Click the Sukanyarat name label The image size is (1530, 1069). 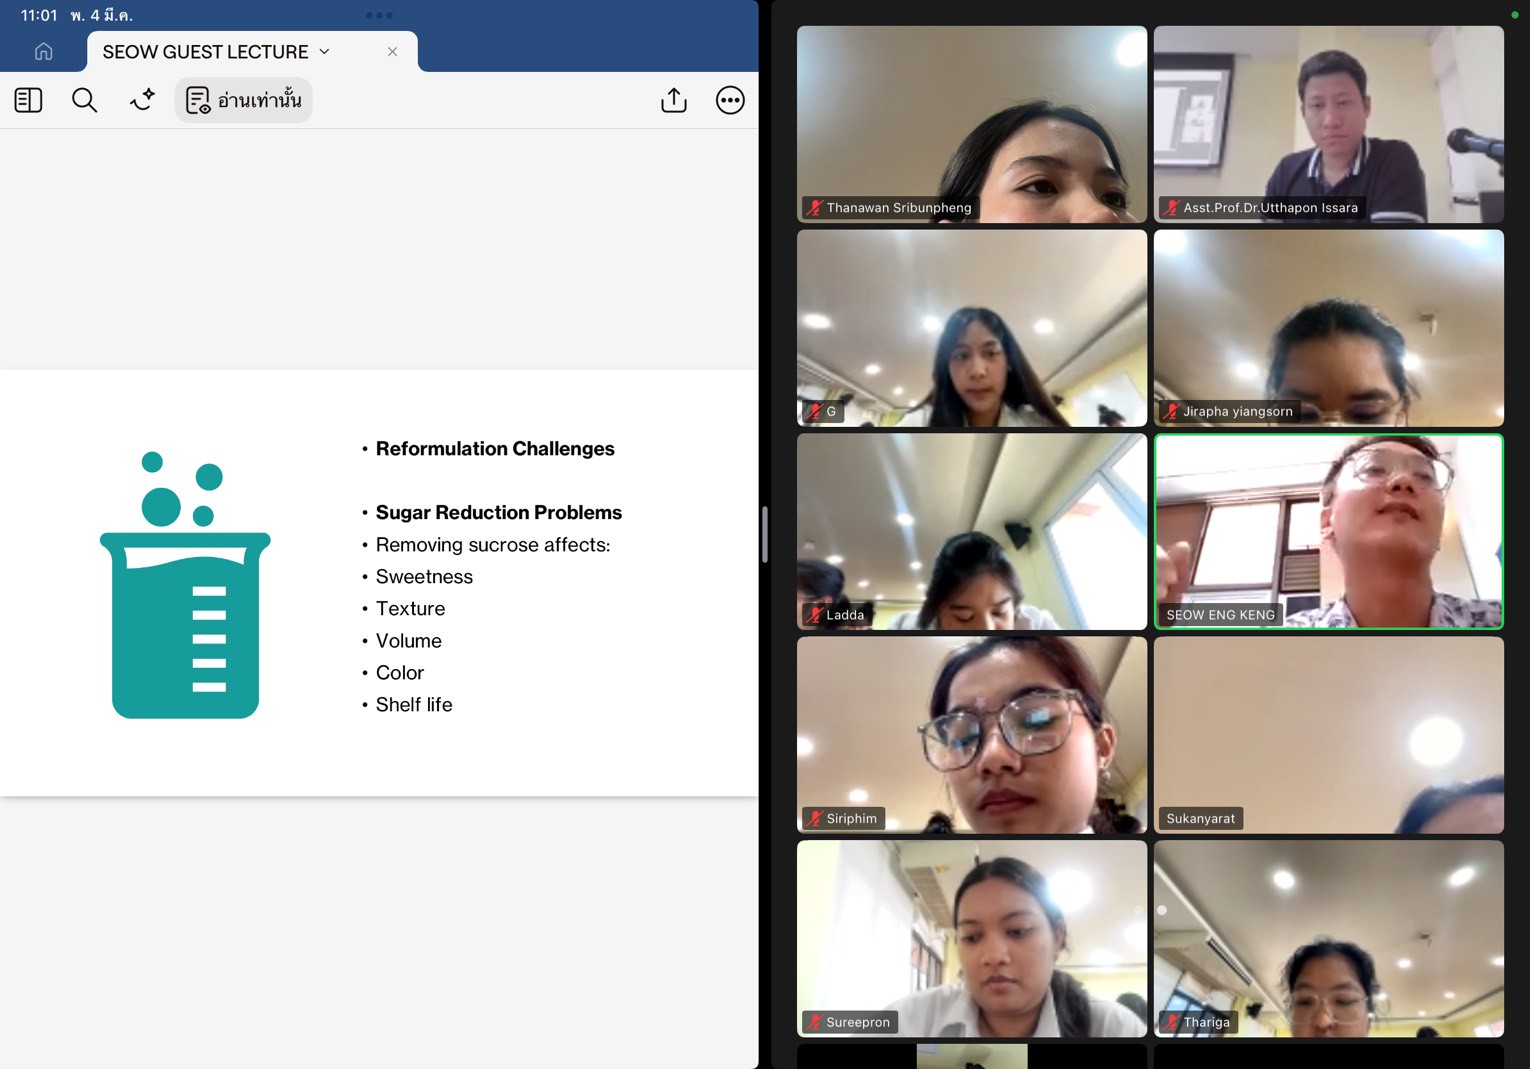(1200, 818)
